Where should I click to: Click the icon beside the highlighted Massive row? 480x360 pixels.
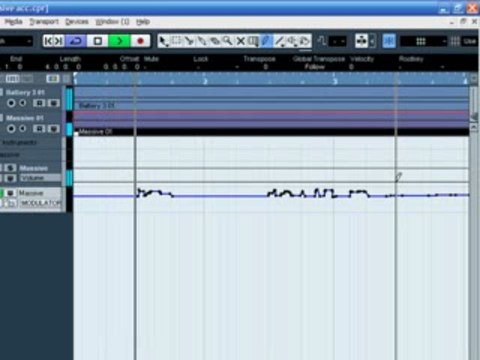tap(10, 193)
